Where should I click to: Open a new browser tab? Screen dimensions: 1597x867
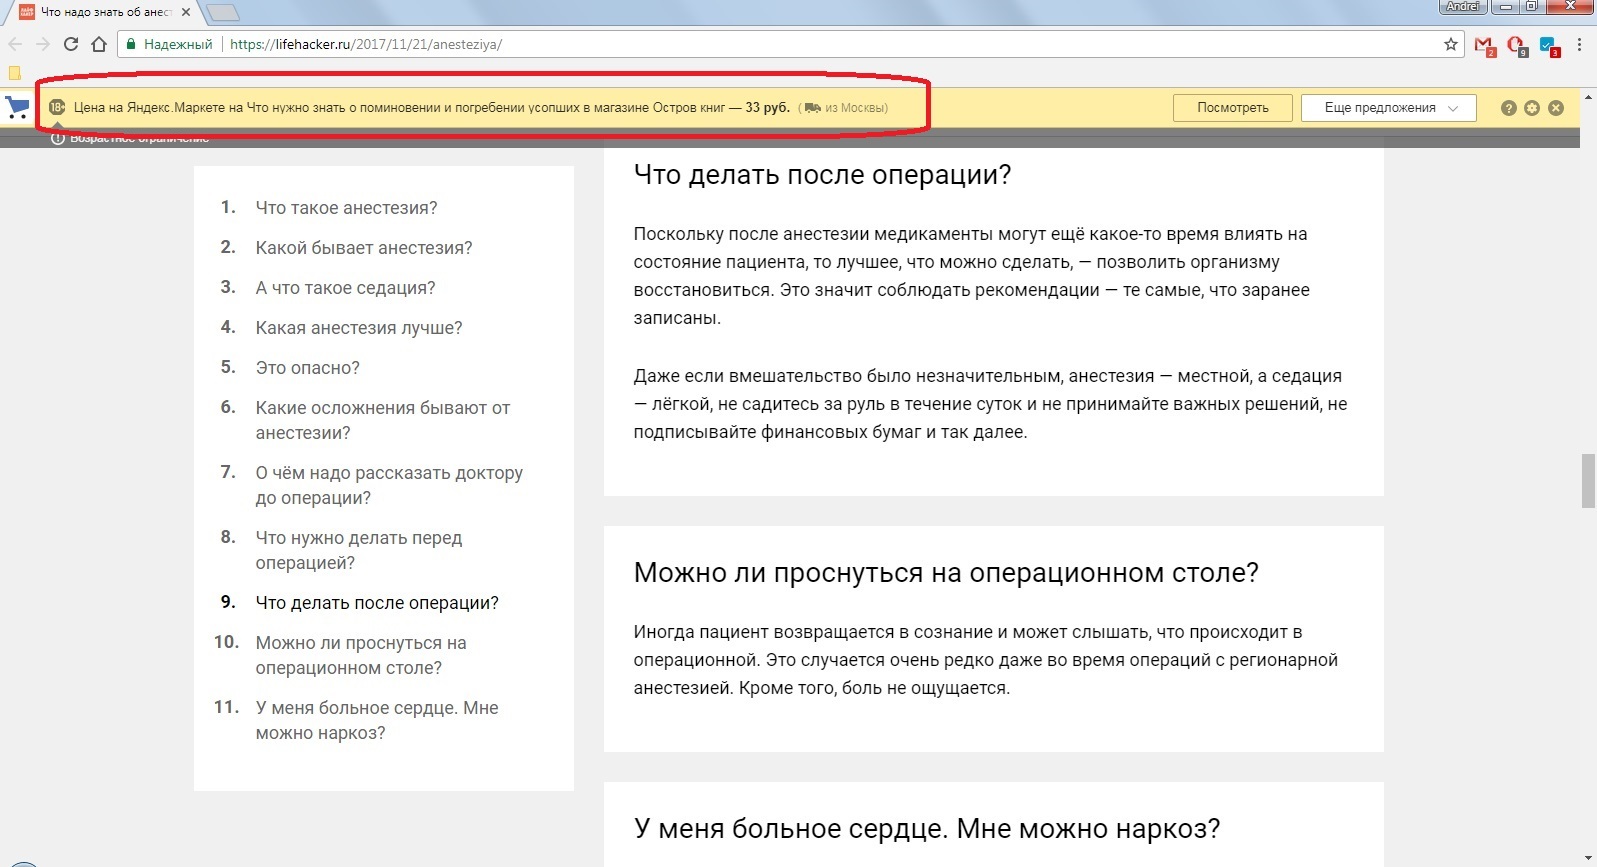click(x=222, y=12)
